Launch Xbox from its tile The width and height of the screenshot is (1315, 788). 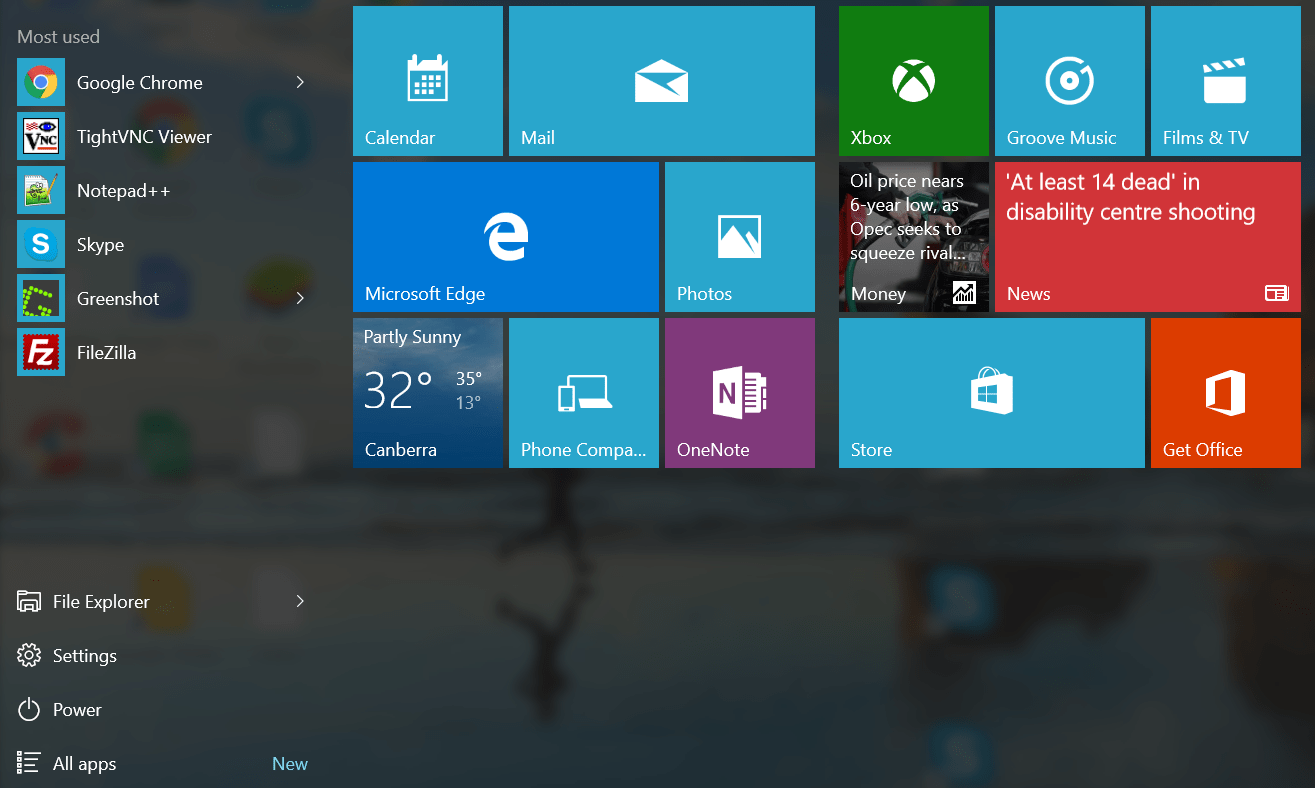point(912,81)
